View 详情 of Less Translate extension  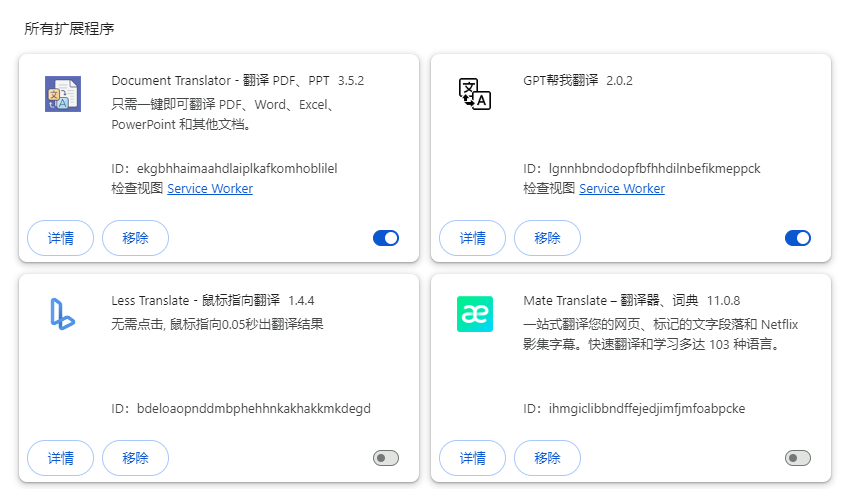click(x=61, y=458)
